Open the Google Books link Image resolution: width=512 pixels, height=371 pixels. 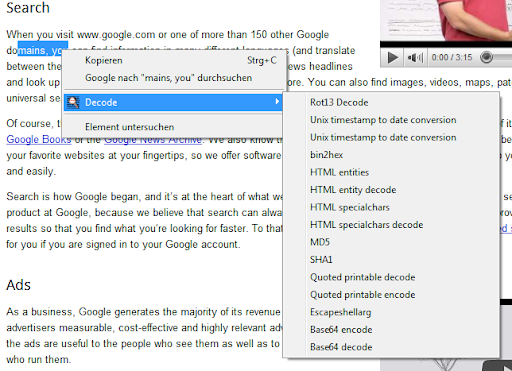[39, 139]
